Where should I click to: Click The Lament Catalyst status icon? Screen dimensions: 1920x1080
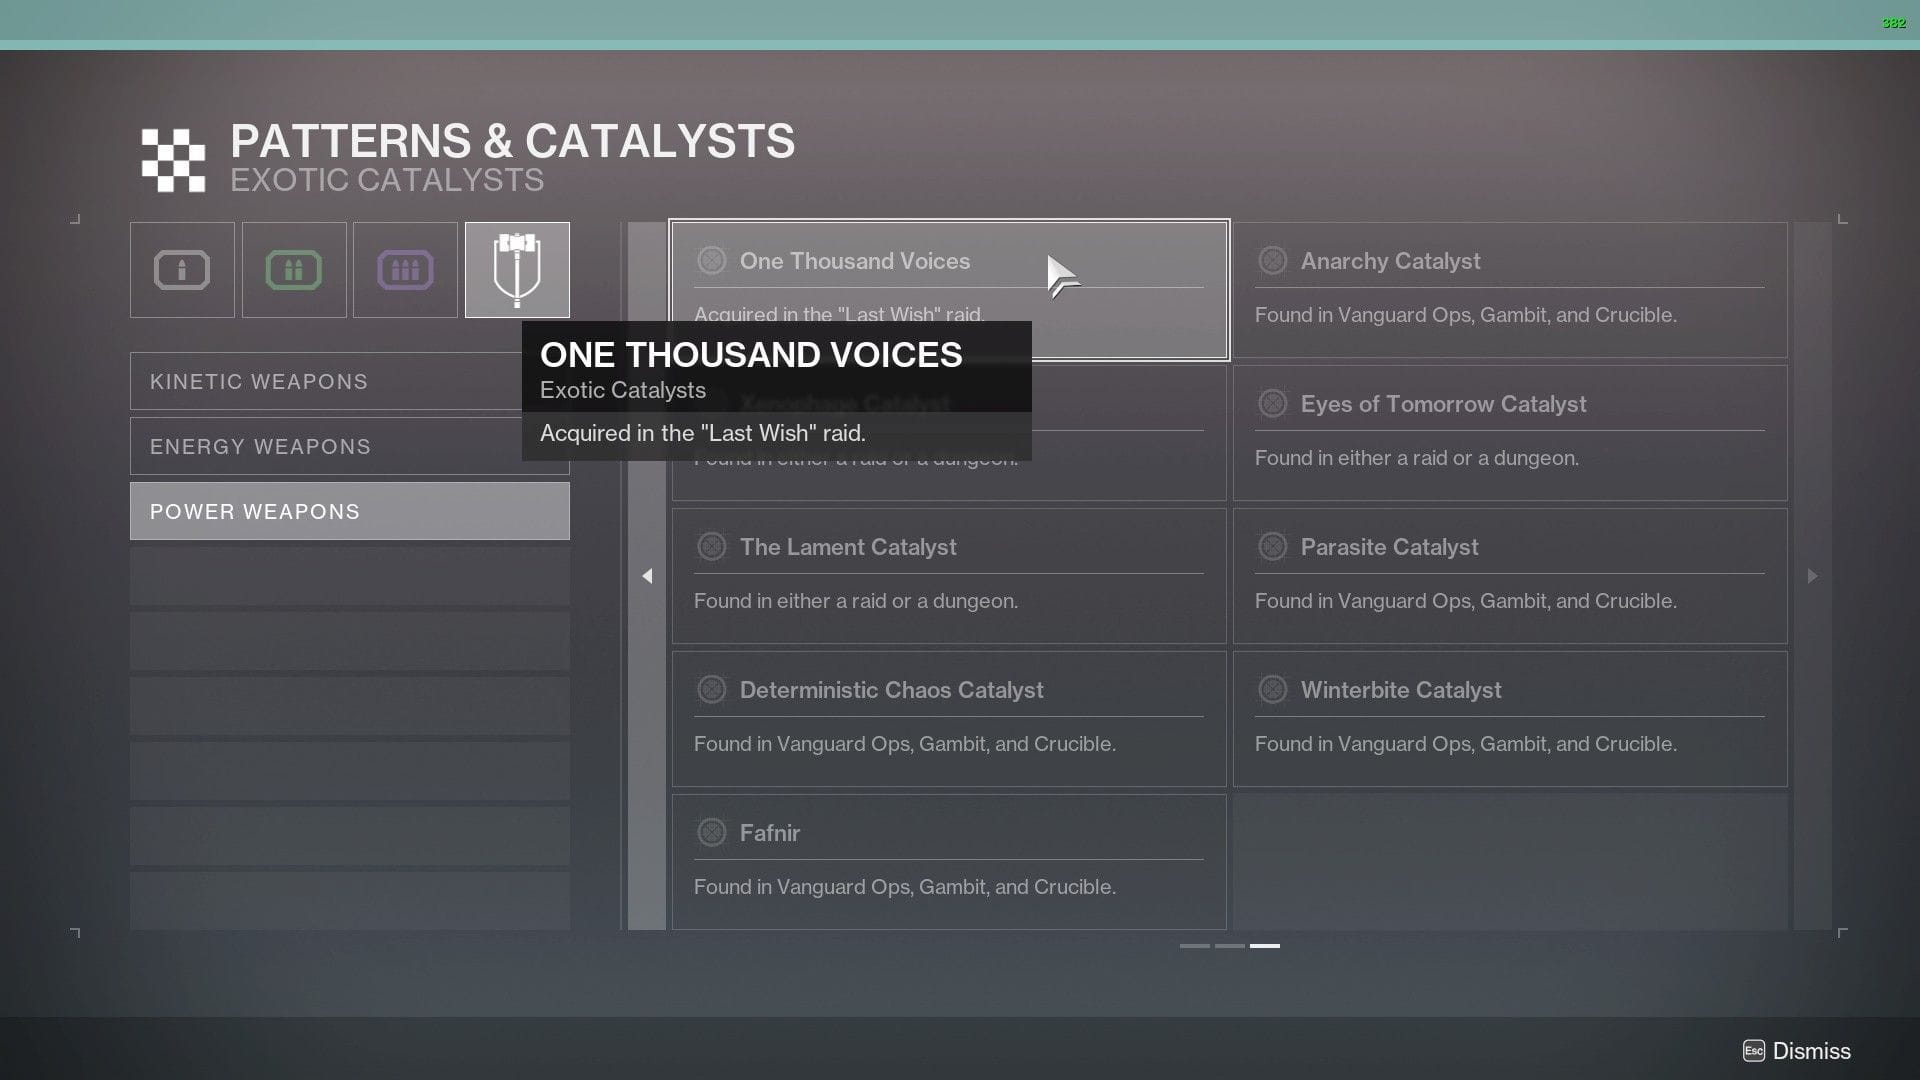711,547
